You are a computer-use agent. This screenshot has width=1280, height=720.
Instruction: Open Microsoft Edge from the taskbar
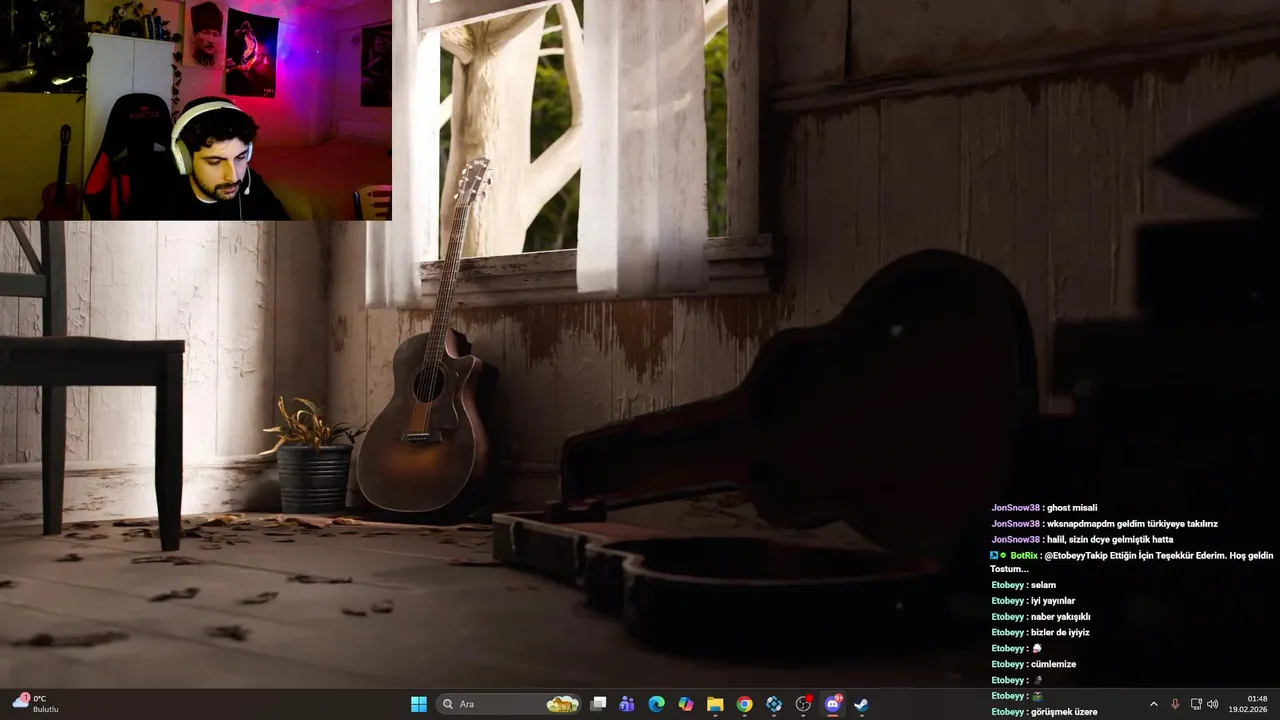click(656, 704)
